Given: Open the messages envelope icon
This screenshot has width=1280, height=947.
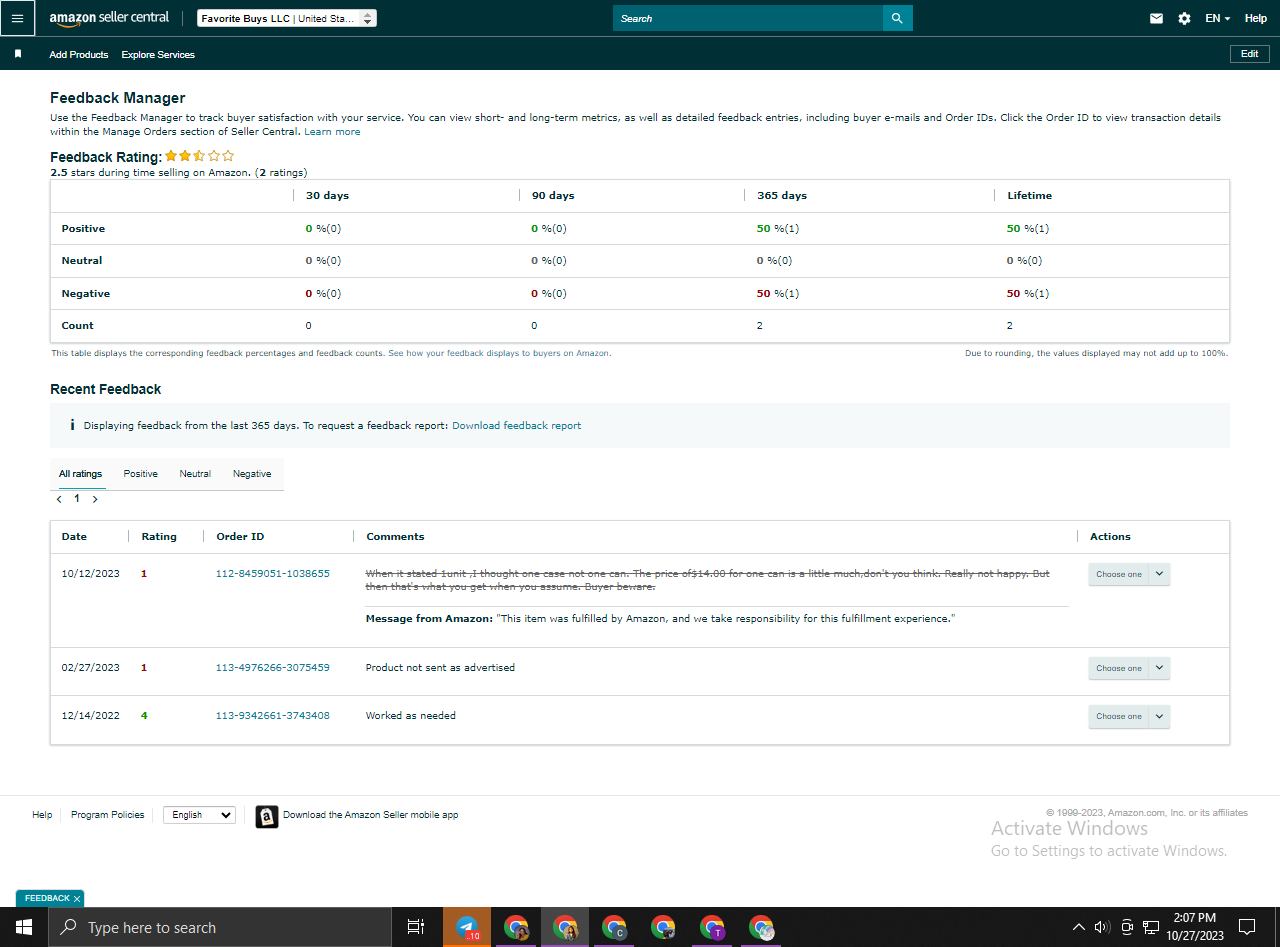Looking at the screenshot, I should [1156, 18].
